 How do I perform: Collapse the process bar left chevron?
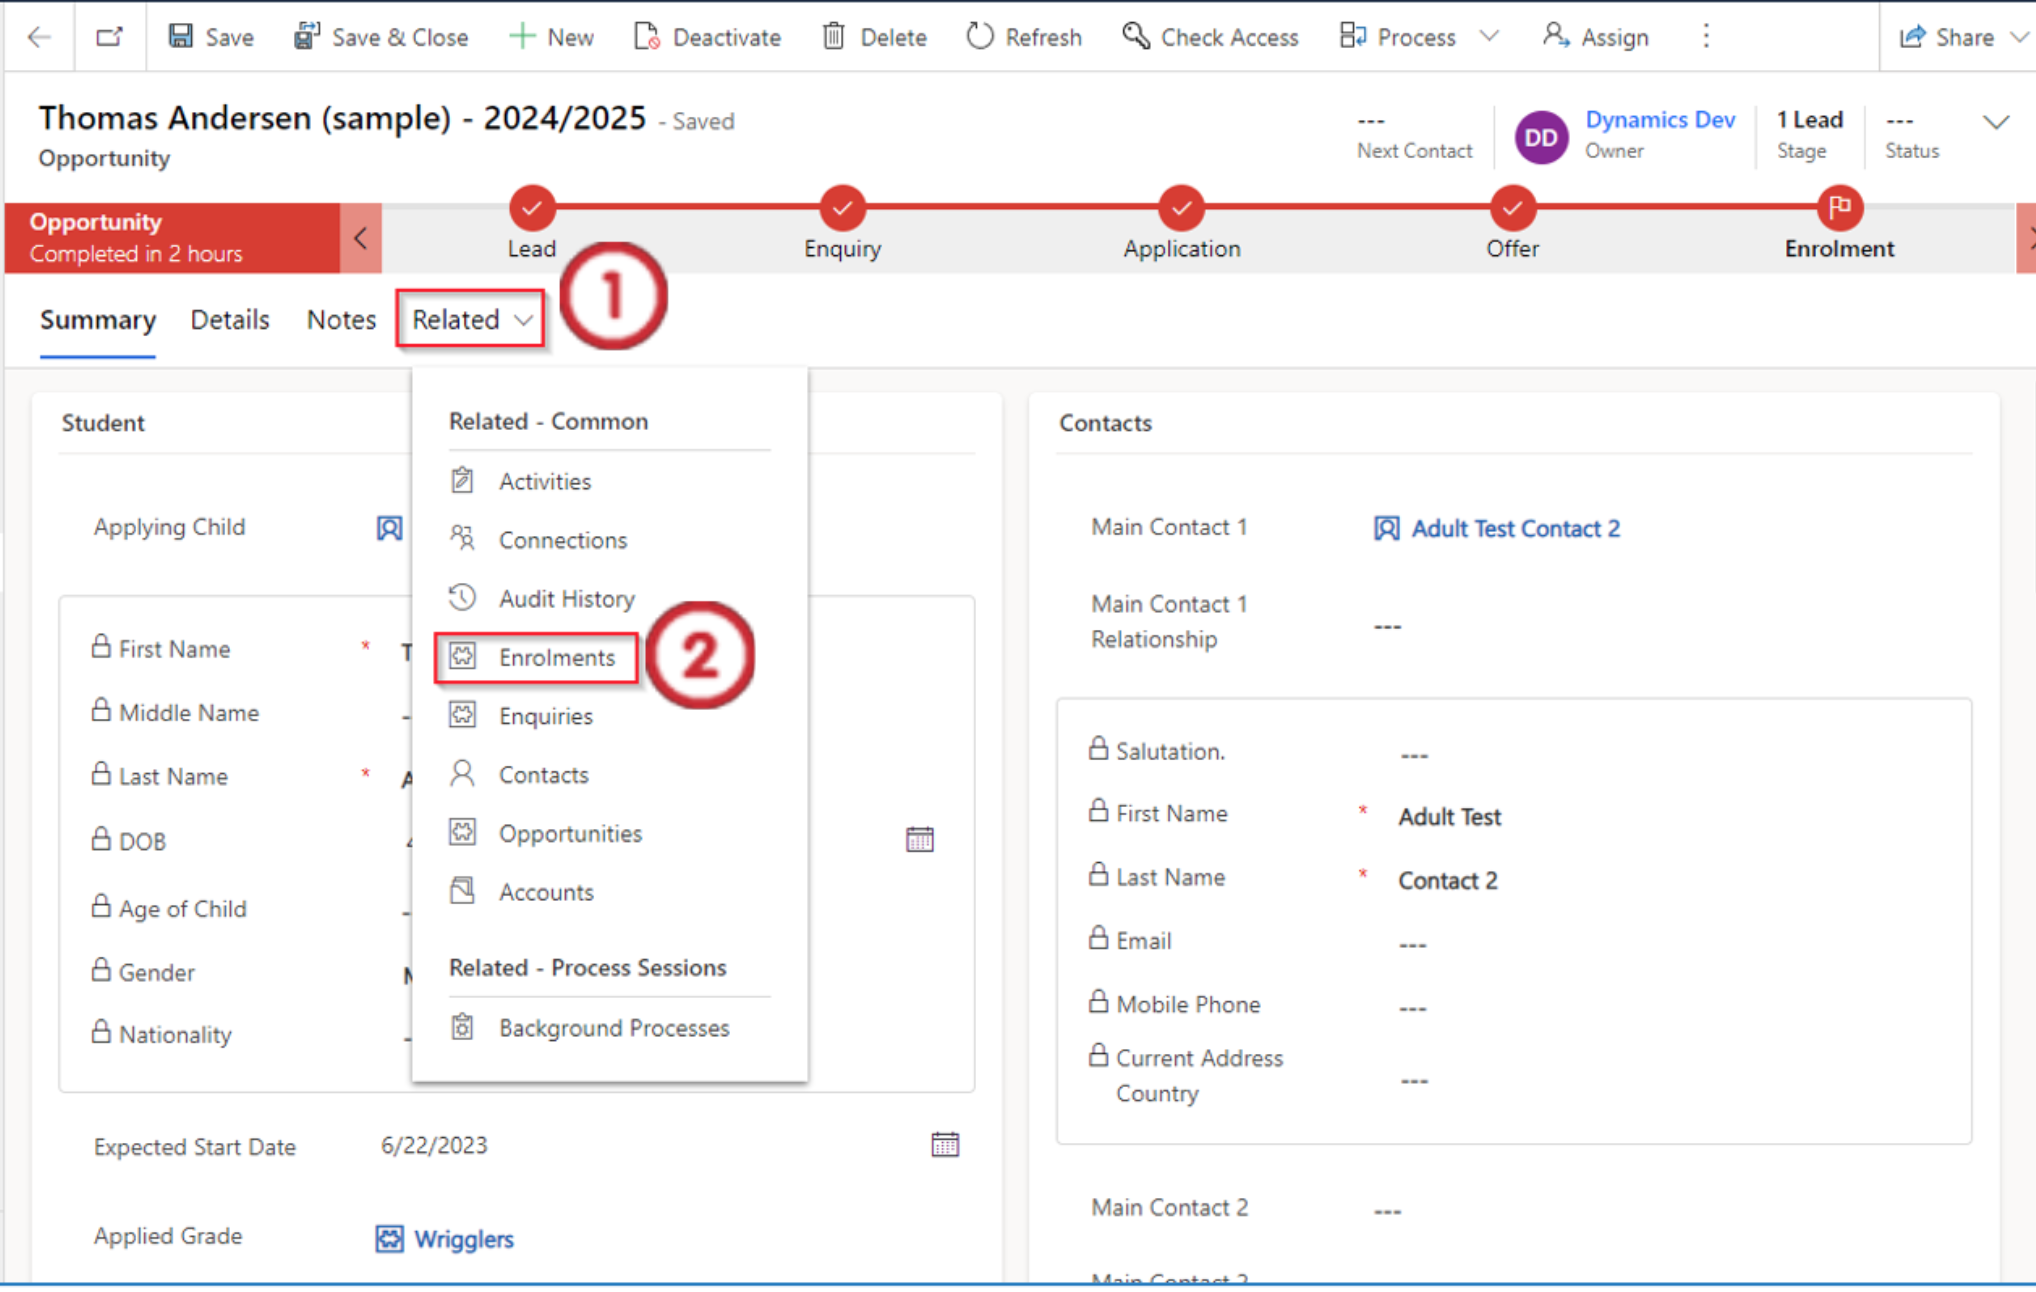click(x=361, y=238)
